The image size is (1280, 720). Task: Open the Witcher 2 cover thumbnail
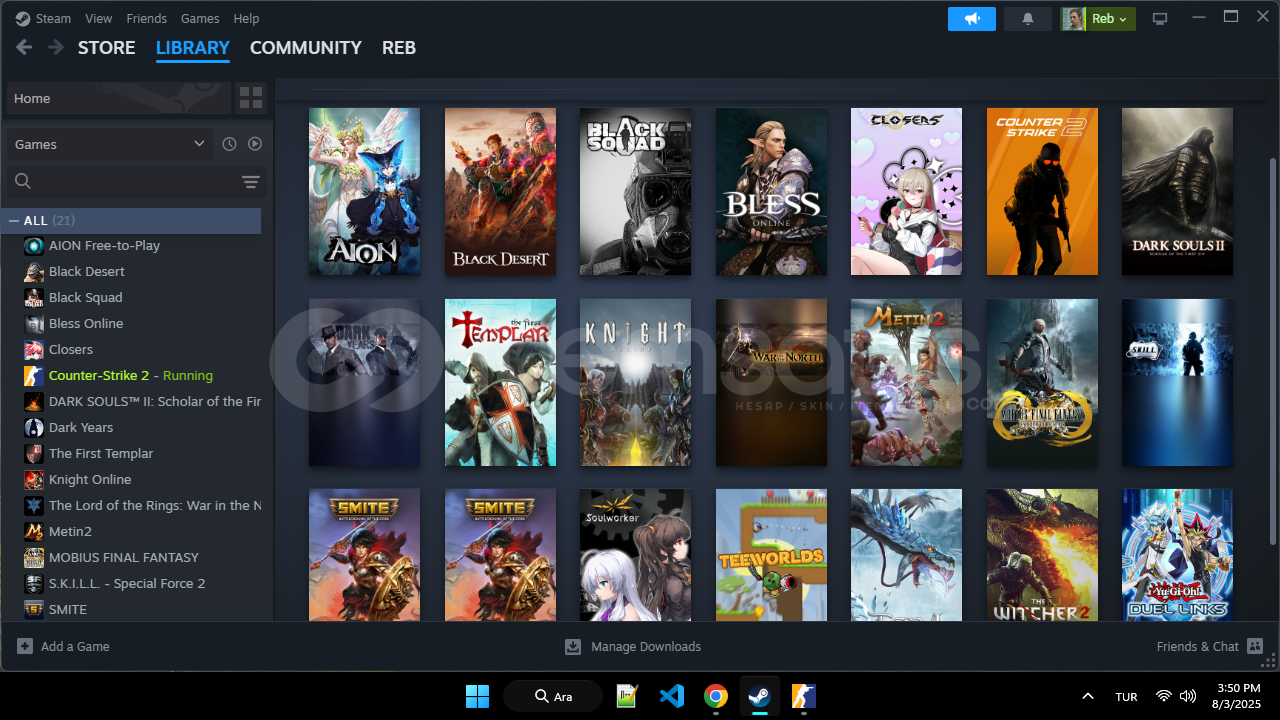(1042, 555)
